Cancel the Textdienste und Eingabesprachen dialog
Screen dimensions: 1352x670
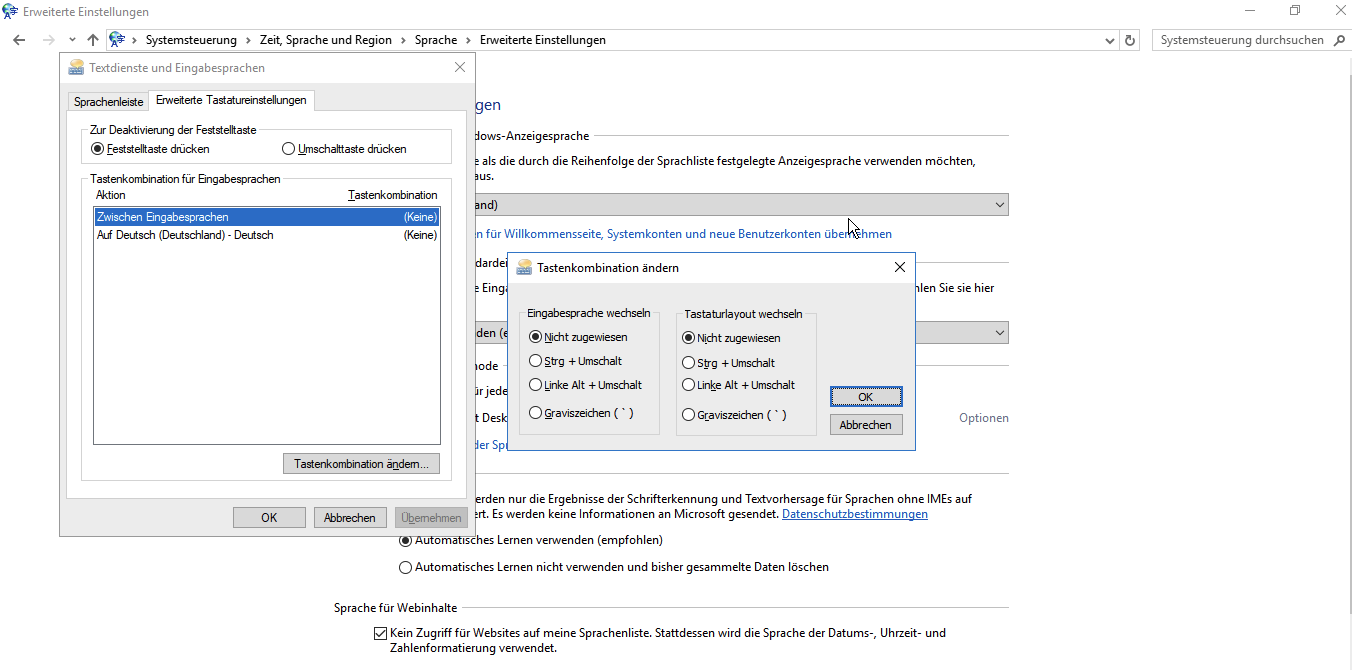350,517
